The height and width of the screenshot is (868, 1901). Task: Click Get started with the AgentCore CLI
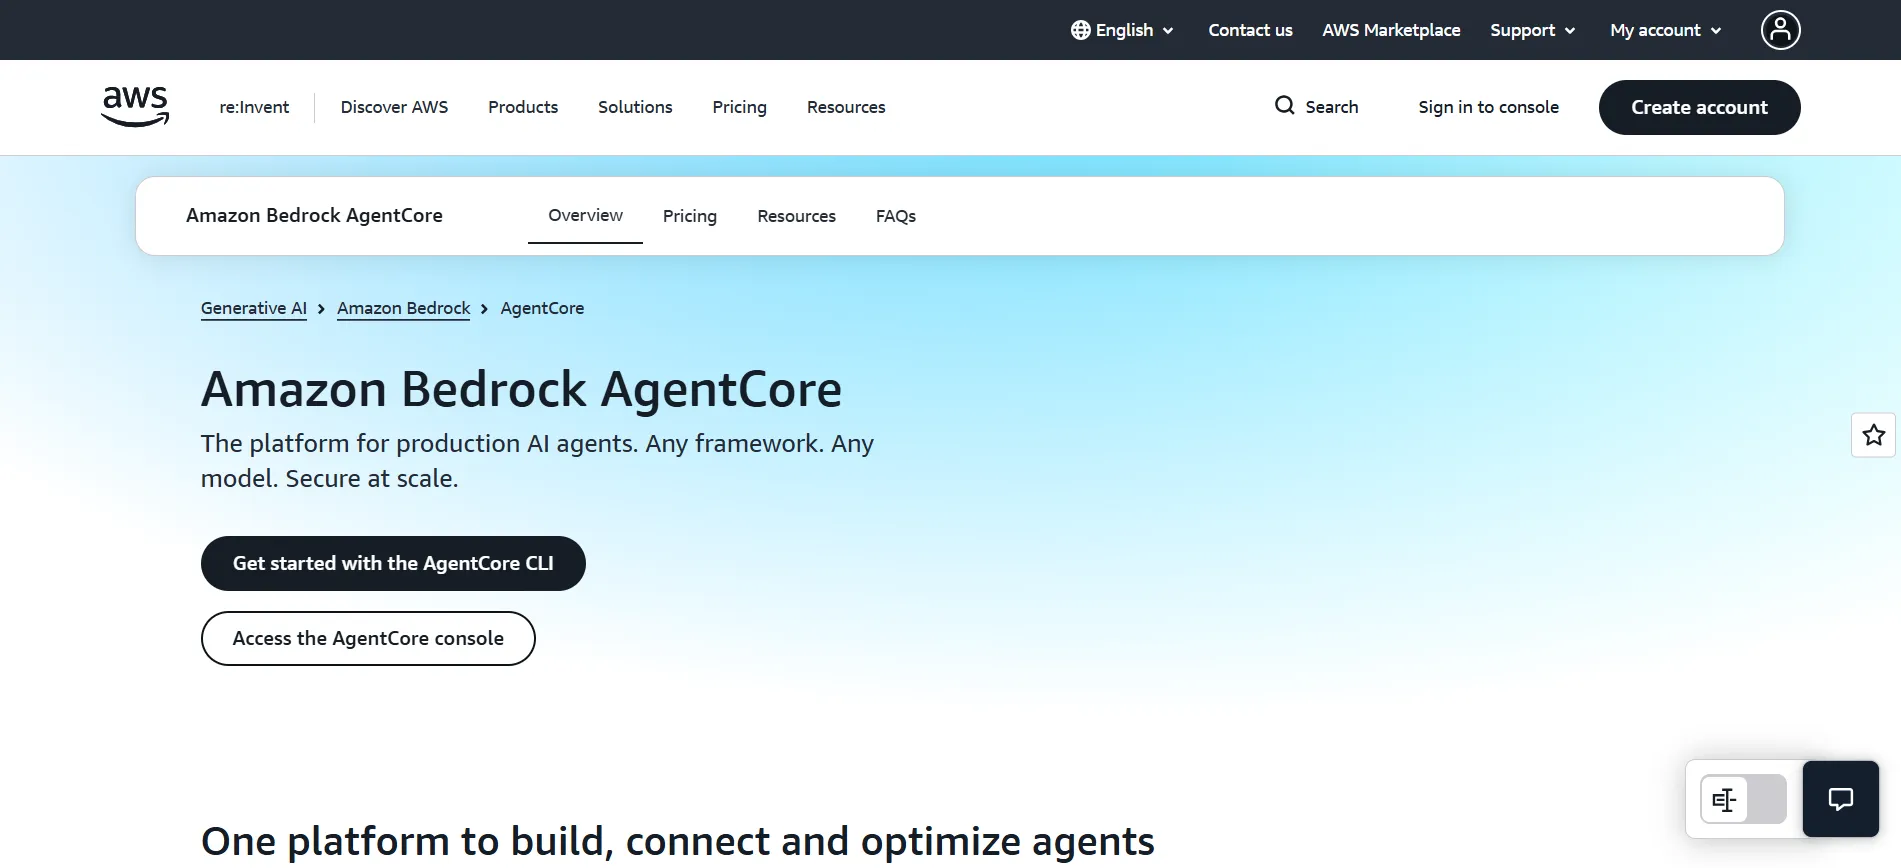393,563
